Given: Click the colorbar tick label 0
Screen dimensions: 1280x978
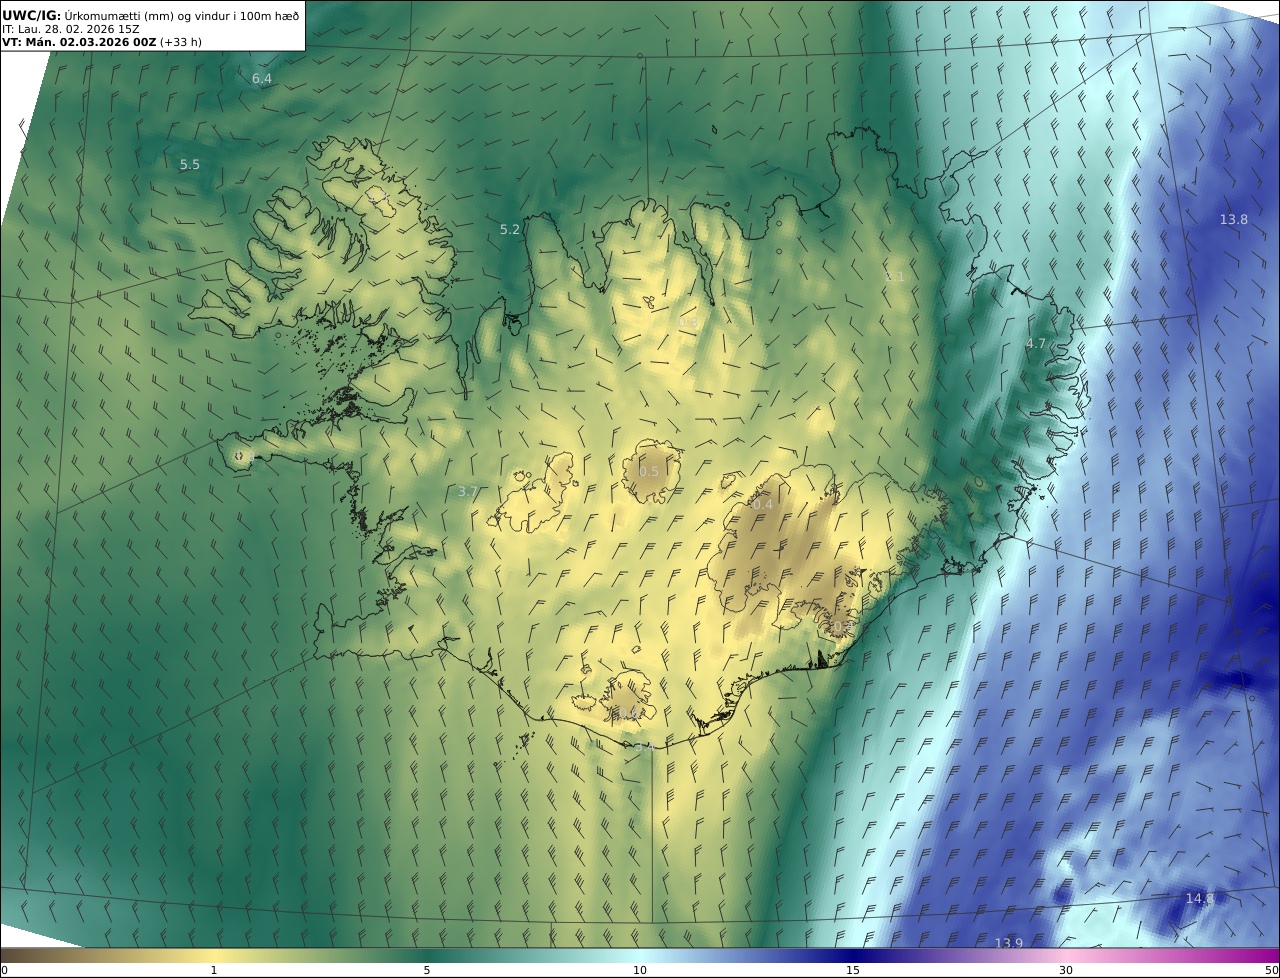Looking at the screenshot, I should (x=4, y=970).
